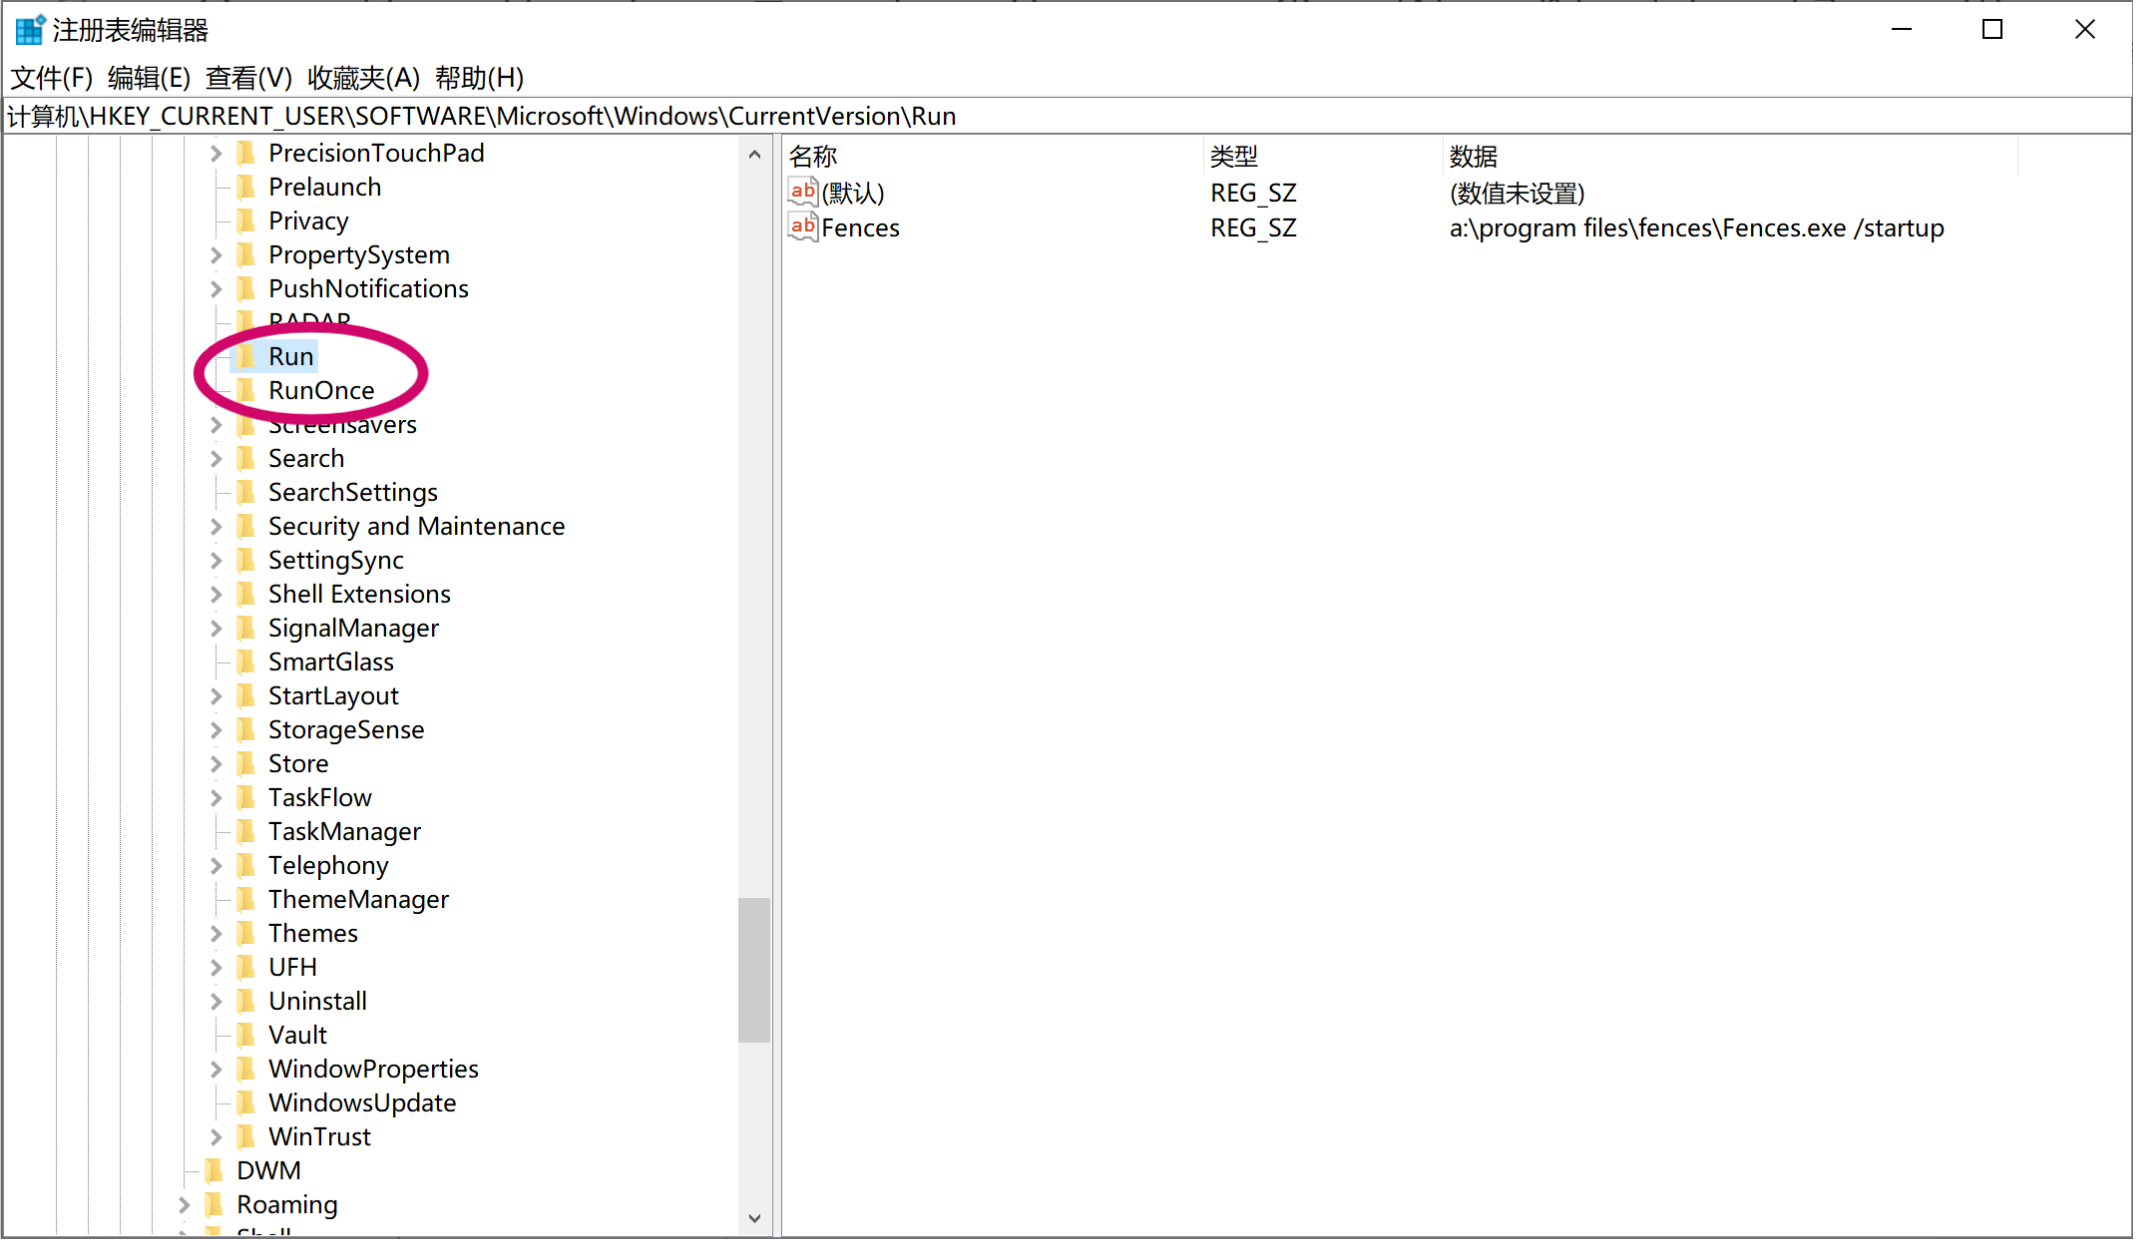The image size is (2138, 1240).
Task: Click the down arrow of the tree scrollbar
Action: (x=755, y=1219)
